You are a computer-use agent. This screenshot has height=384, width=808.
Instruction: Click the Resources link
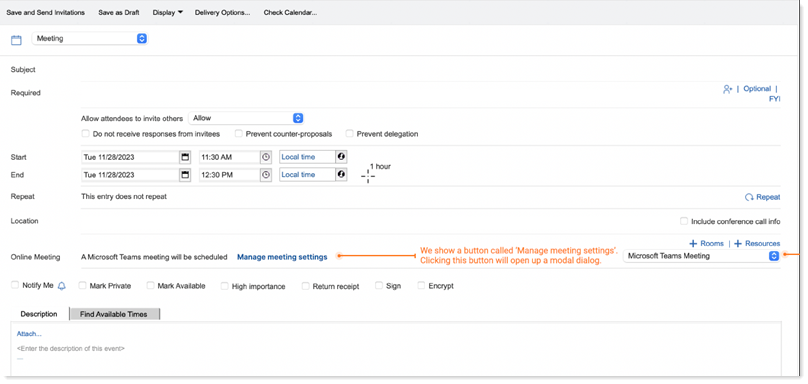tap(762, 243)
